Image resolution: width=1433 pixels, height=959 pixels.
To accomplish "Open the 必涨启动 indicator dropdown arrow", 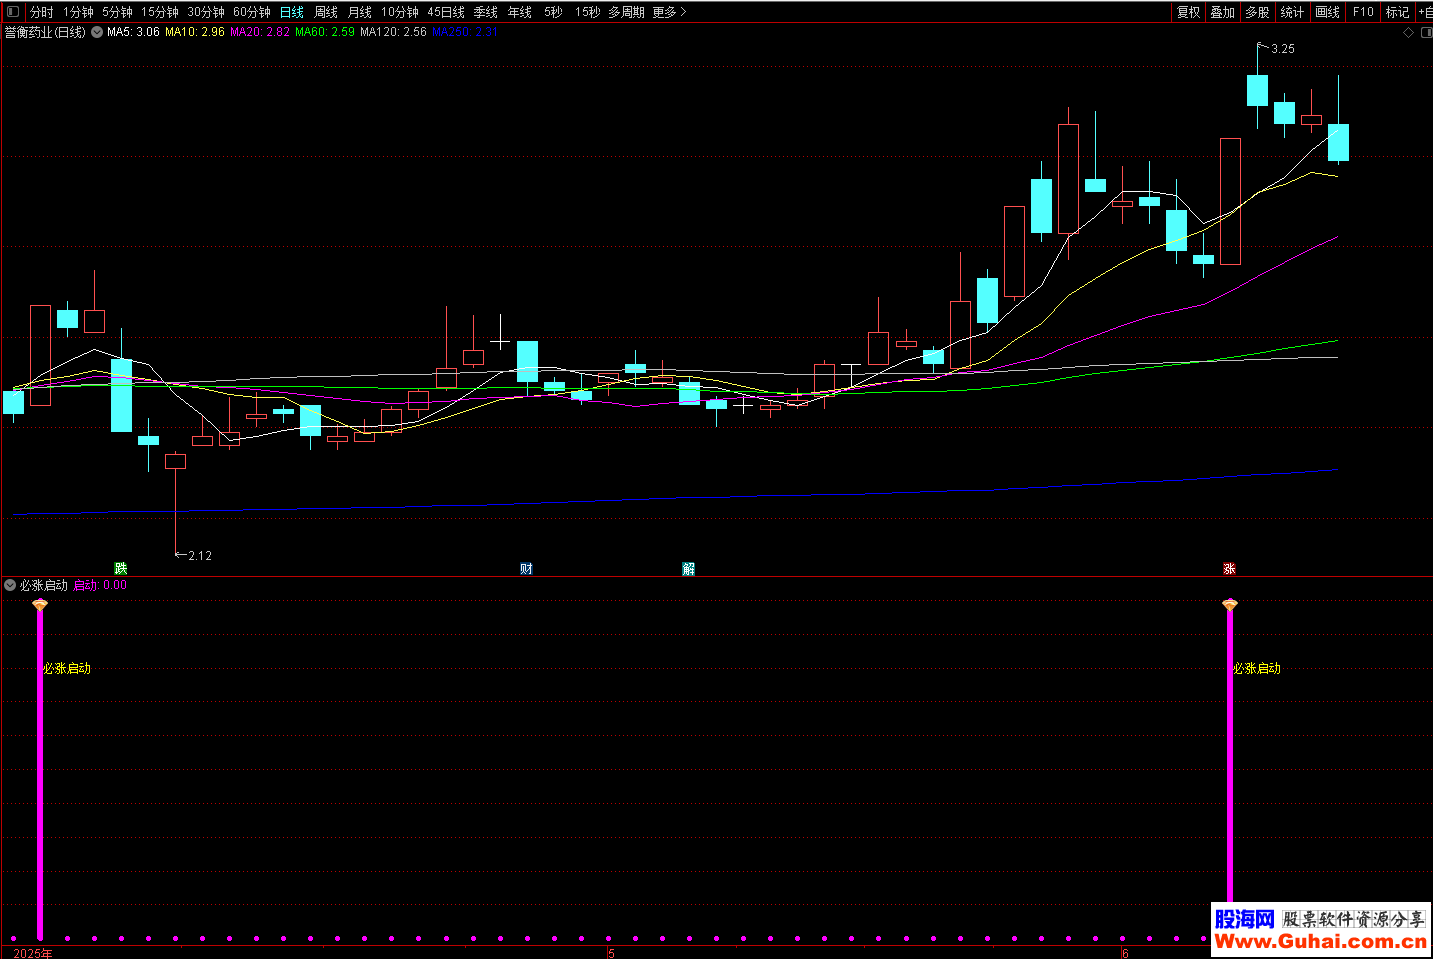I will coord(10,585).
